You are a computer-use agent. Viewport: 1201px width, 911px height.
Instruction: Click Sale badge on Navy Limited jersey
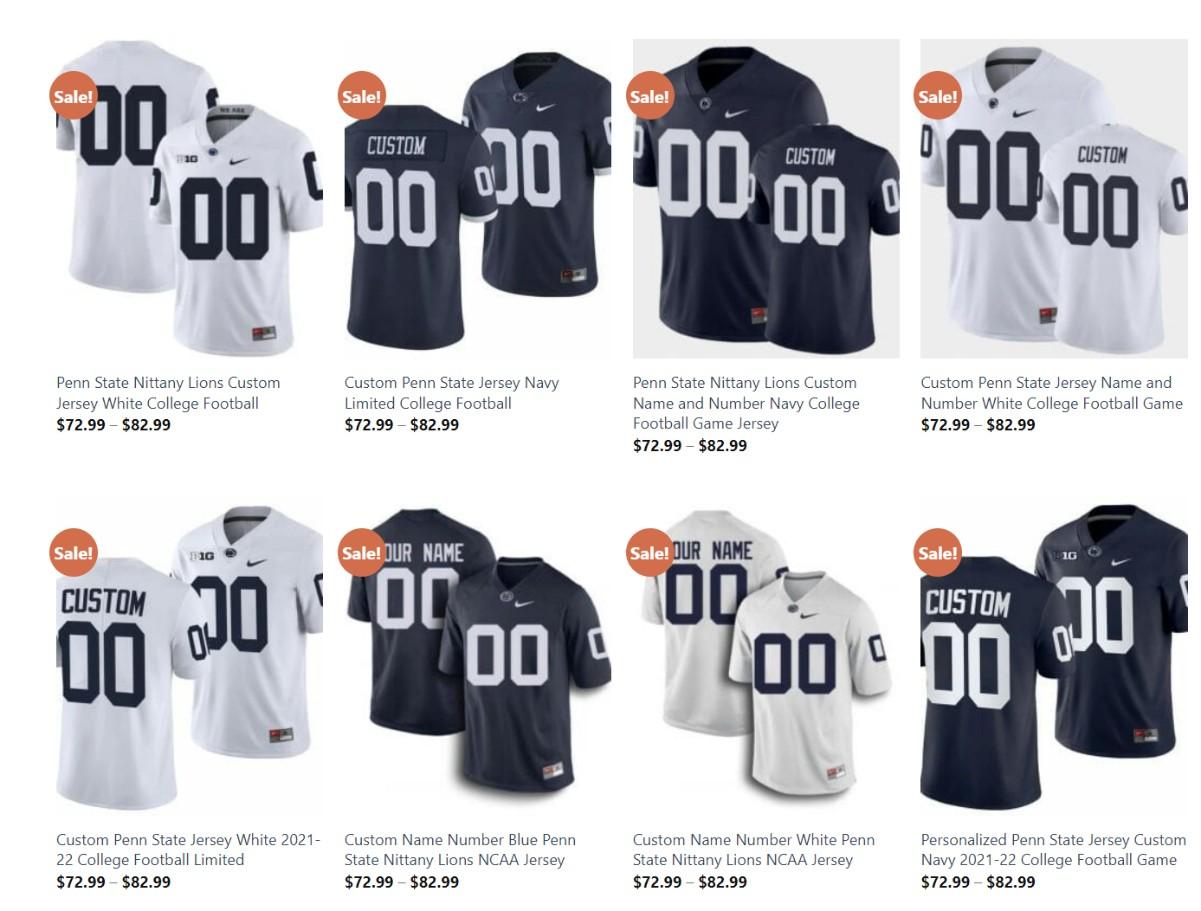click(361, 97)
